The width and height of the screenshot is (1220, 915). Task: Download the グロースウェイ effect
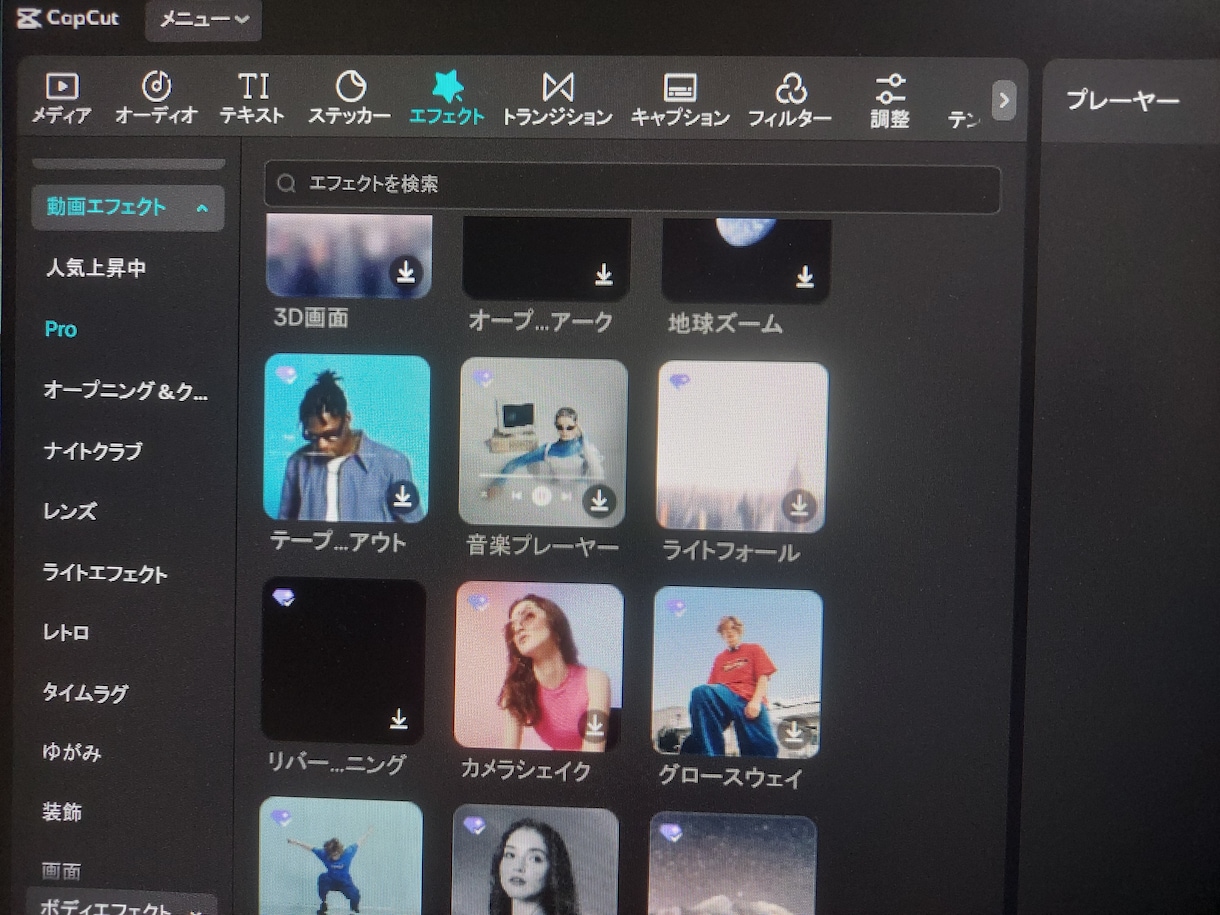click(793, 732)
